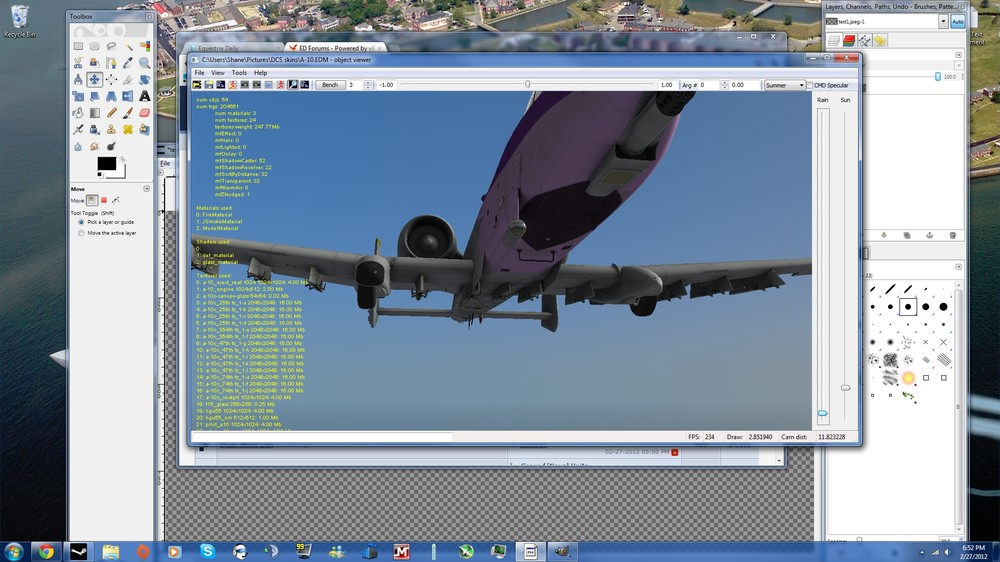The width and height of the screenshot is (1000, 562).
Task: Switch to the Layers tab icon in dock
Action: coord(834,40)
